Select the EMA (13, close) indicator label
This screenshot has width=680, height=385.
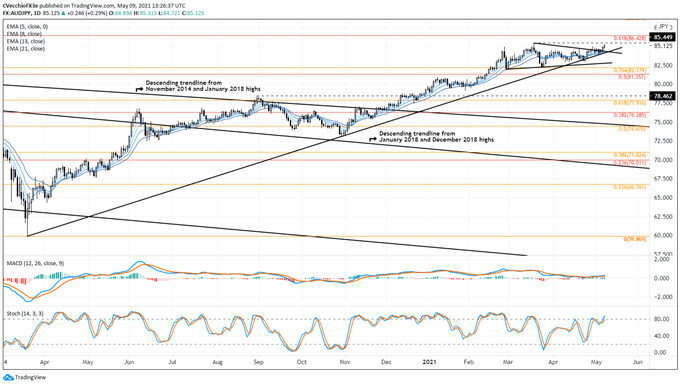[26, 41]
